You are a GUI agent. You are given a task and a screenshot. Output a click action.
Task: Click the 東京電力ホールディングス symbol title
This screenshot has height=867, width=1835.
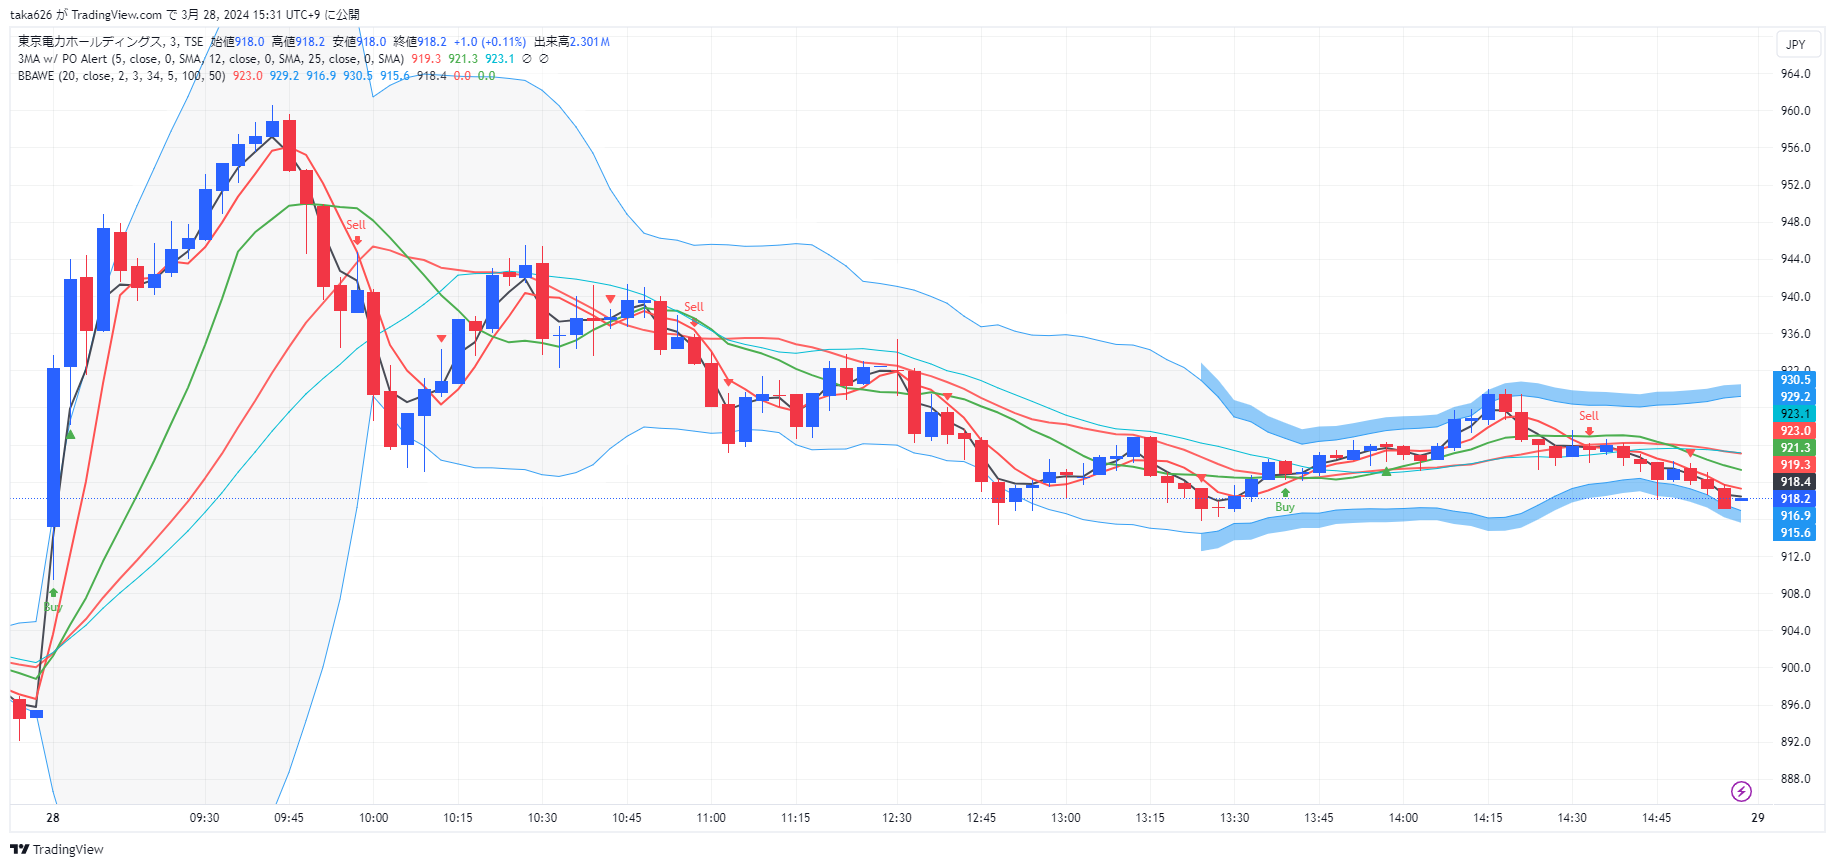(90, 42)
